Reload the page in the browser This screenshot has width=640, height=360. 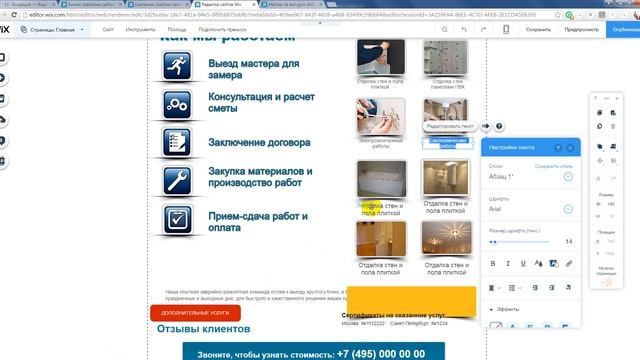point(14,15)
